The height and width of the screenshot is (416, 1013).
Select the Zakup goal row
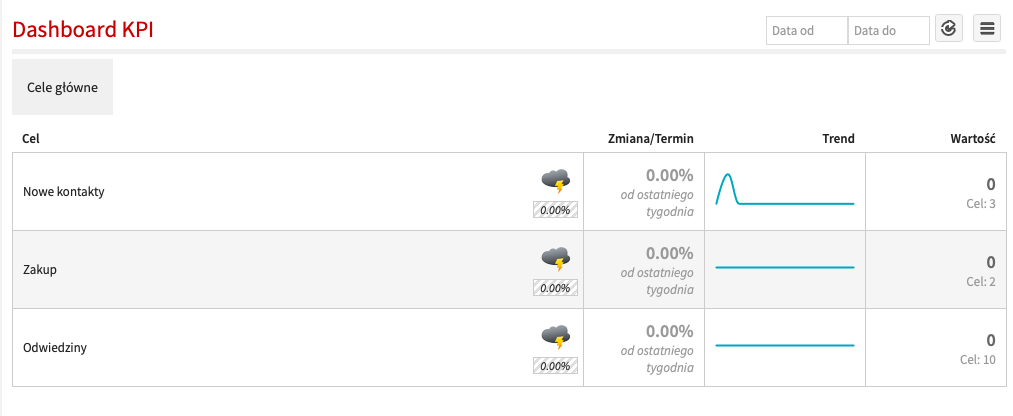pyautogui.click(x=40, y=270)
